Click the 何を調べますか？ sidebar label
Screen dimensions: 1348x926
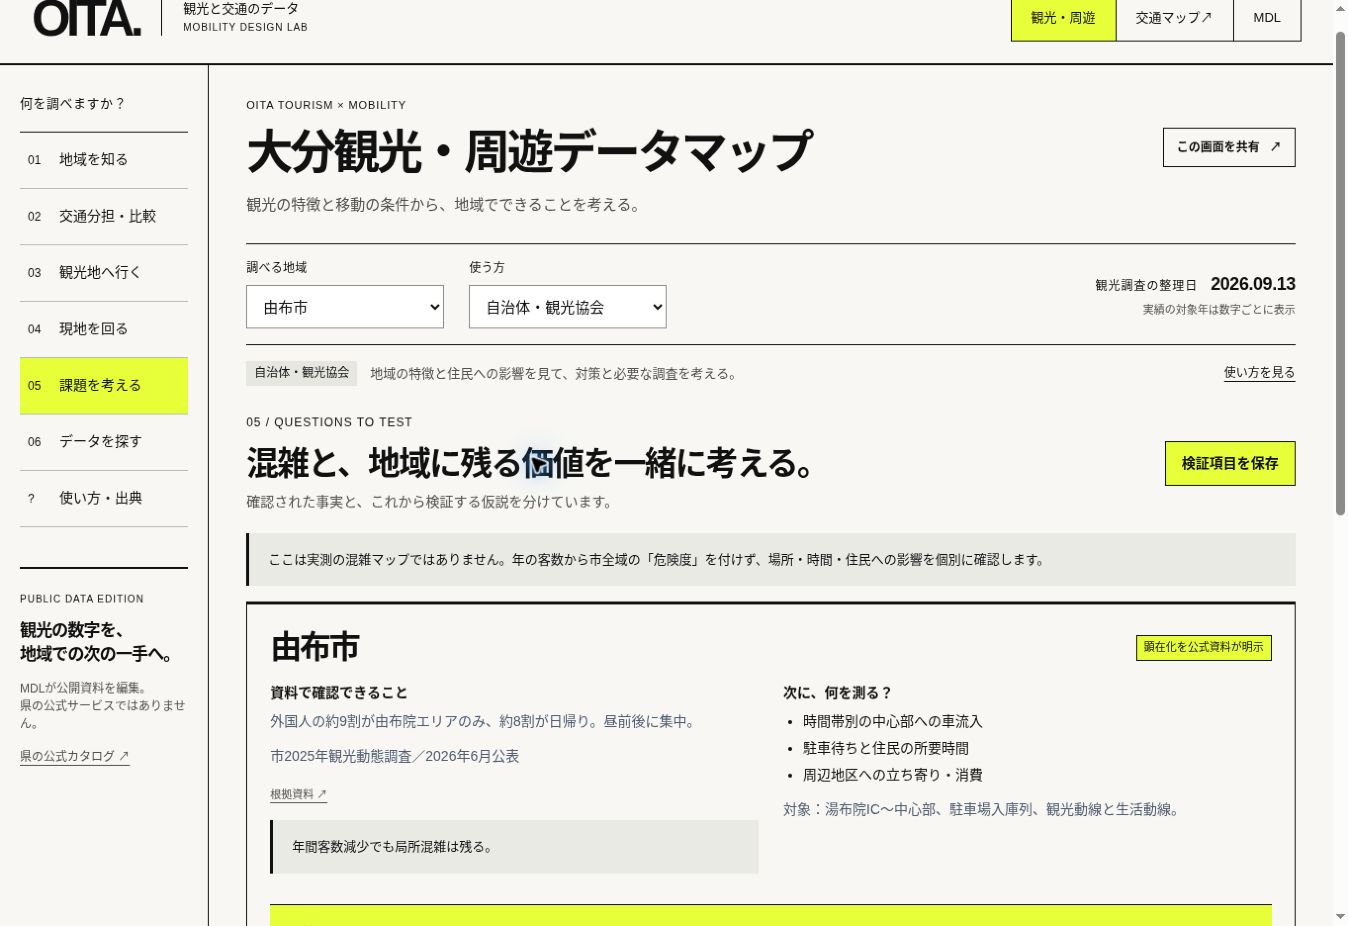tap(72, 103)
